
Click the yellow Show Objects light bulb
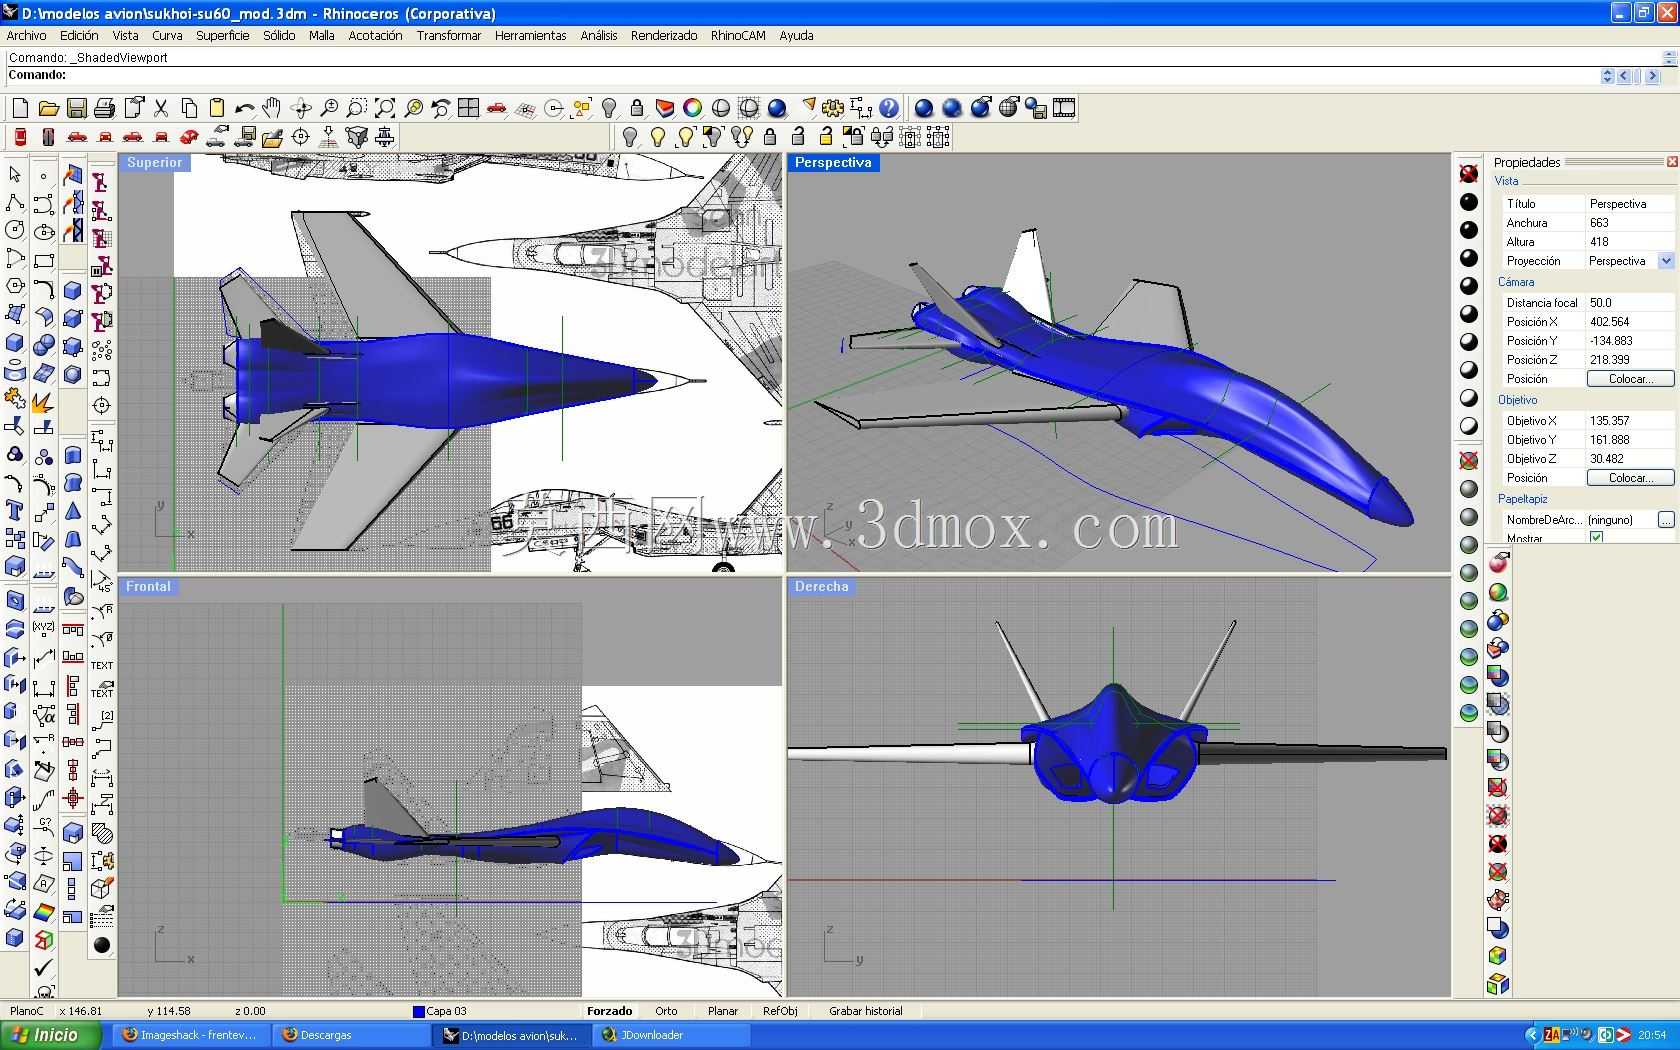click(x=658, y=137)
